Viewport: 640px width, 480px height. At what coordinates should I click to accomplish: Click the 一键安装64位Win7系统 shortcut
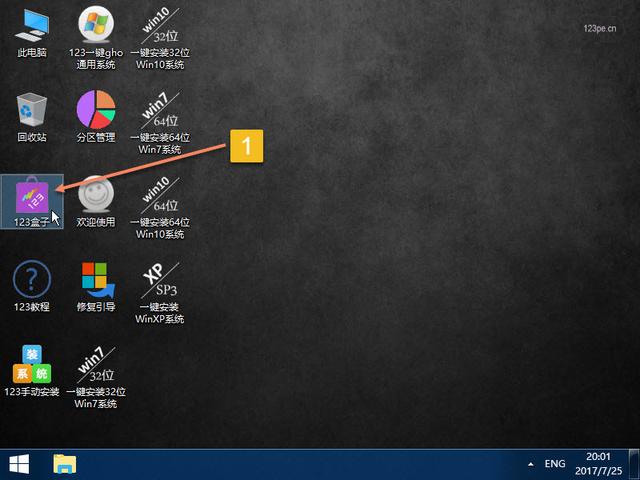coord(160,122)
